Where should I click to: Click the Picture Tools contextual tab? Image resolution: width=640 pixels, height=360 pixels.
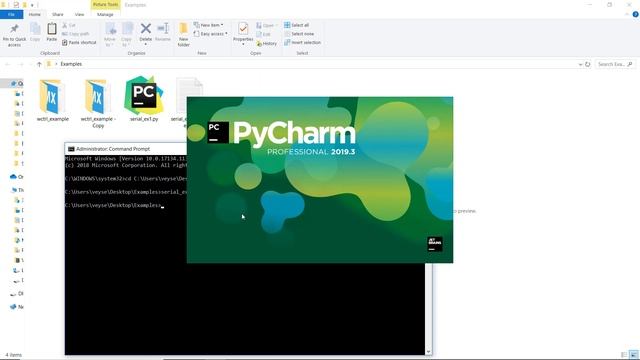pos(105,4)
